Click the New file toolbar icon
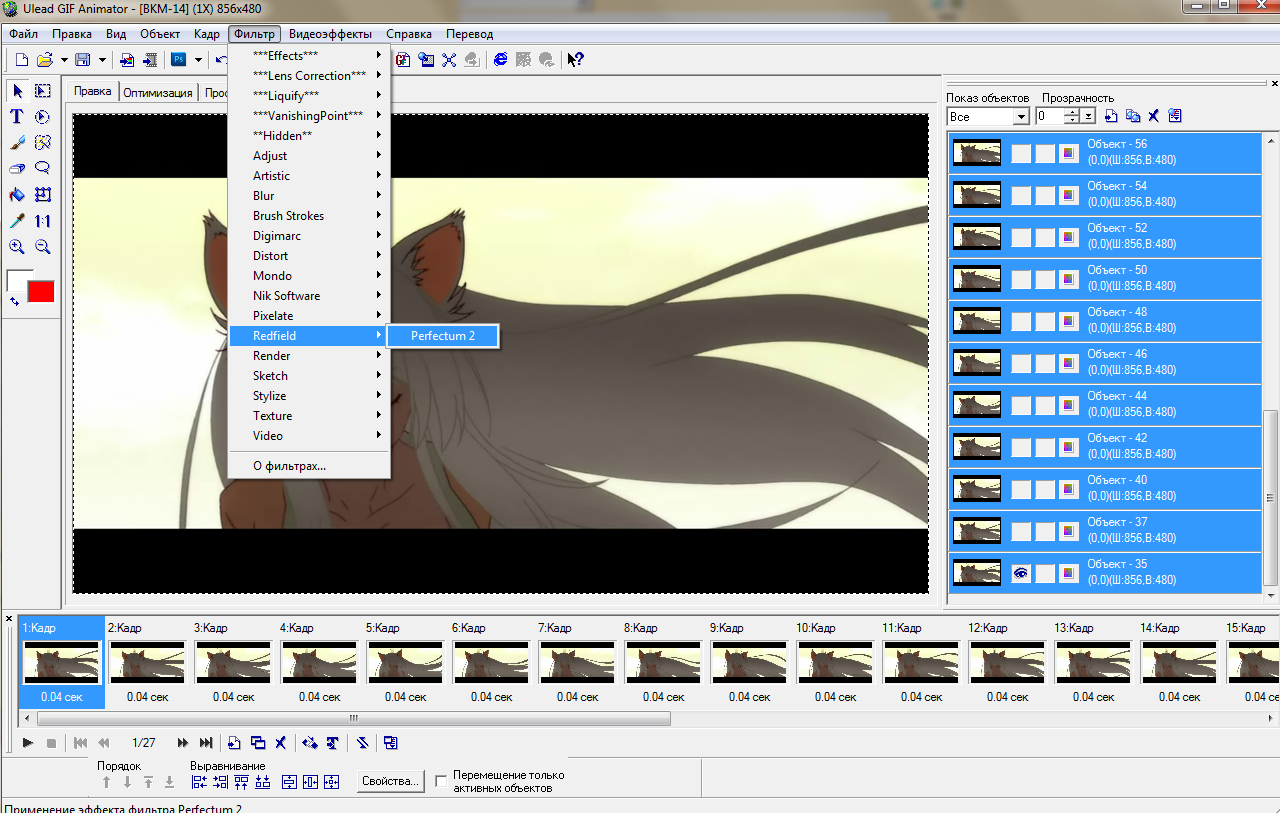The width and height of the screenshot is (1280, 813). click(22, 60)
